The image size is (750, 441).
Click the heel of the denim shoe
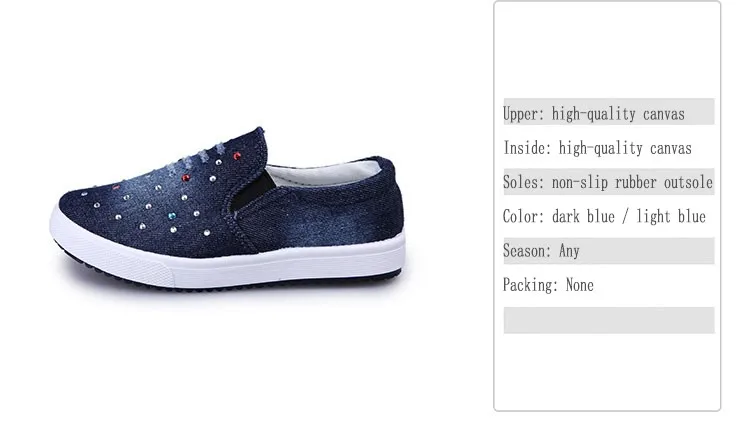383,201
